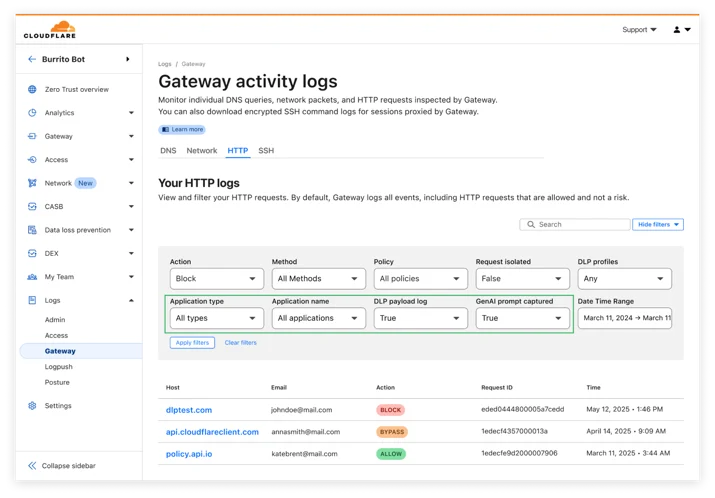Click the search magnifier icon
Screen dimensions: 715x498
(x=531, y=224)
